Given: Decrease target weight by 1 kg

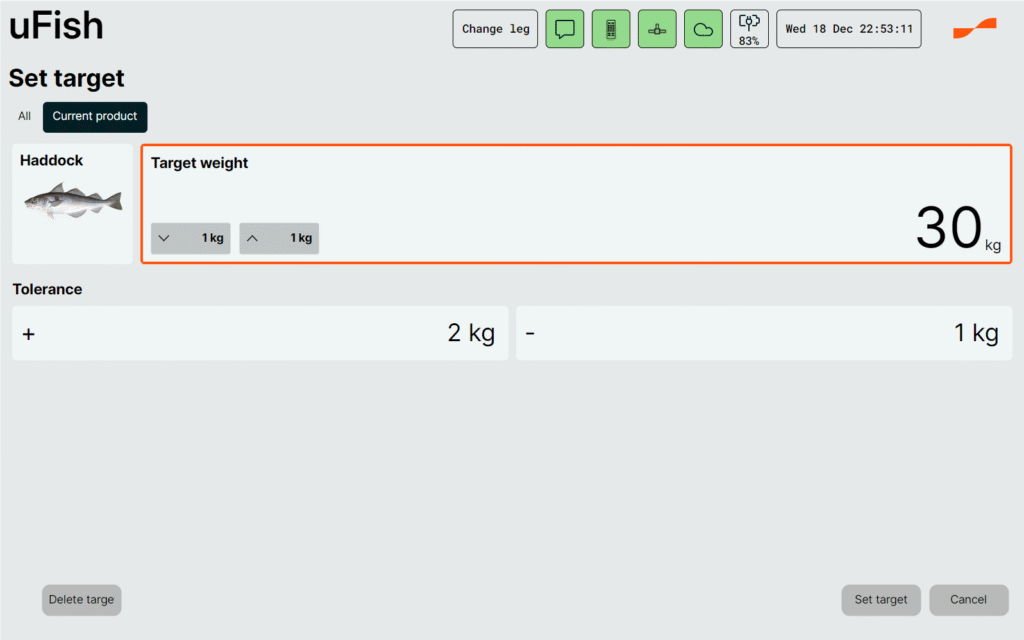Looking at the screenshot, I should tap(190, 238).
